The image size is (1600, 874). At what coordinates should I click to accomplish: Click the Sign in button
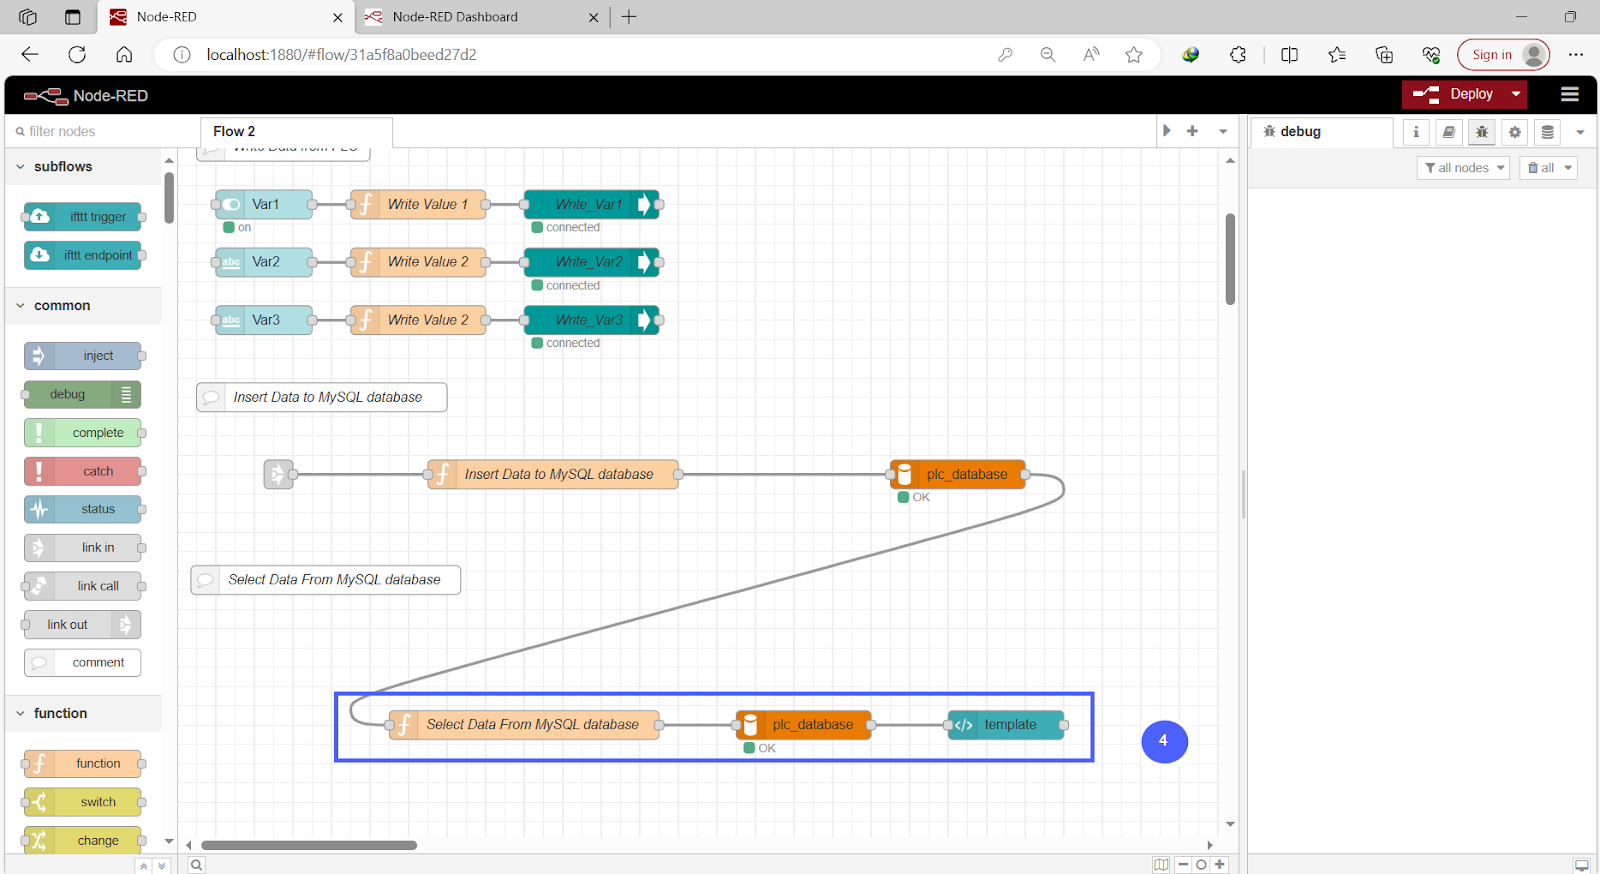point(1503,55)
